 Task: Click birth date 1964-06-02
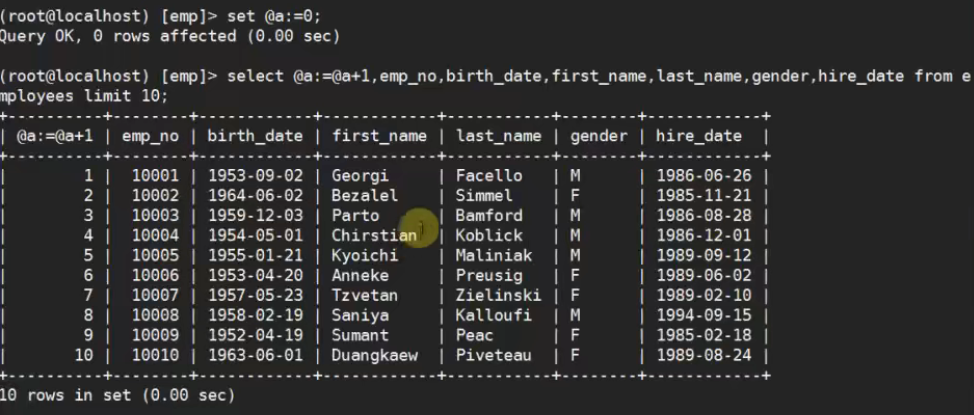255,196
